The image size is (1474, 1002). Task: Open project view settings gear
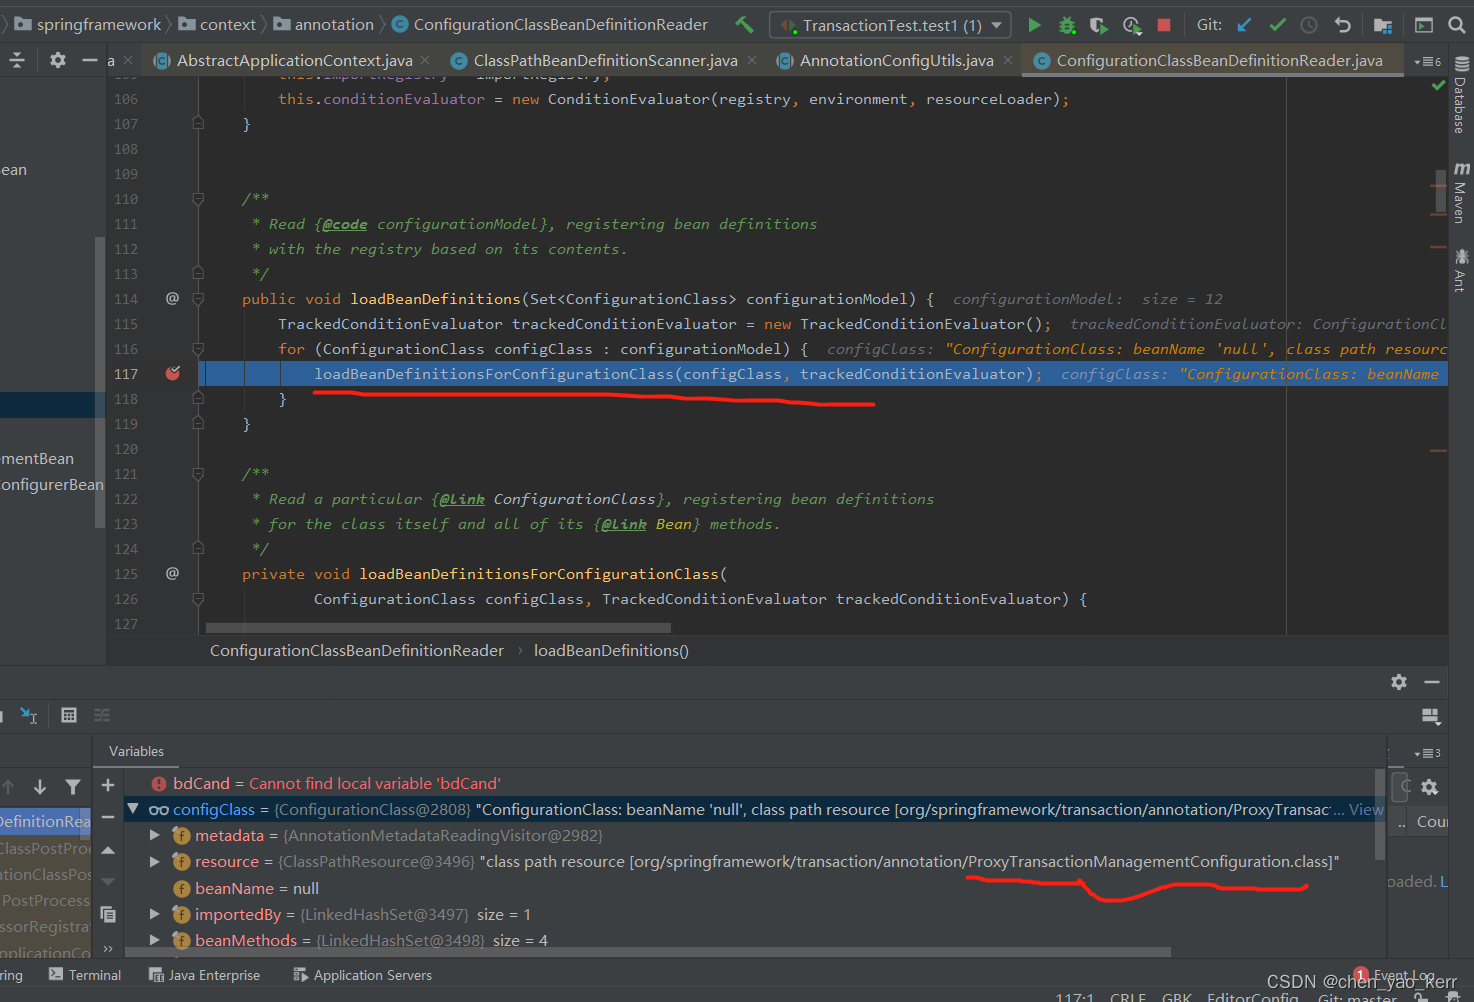coord(58,60)
